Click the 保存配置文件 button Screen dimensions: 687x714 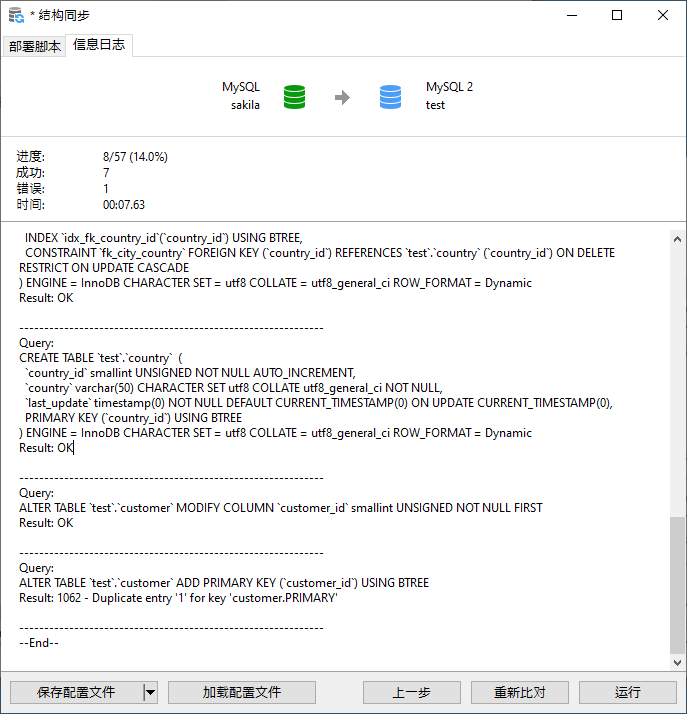[x=76, y=693]
